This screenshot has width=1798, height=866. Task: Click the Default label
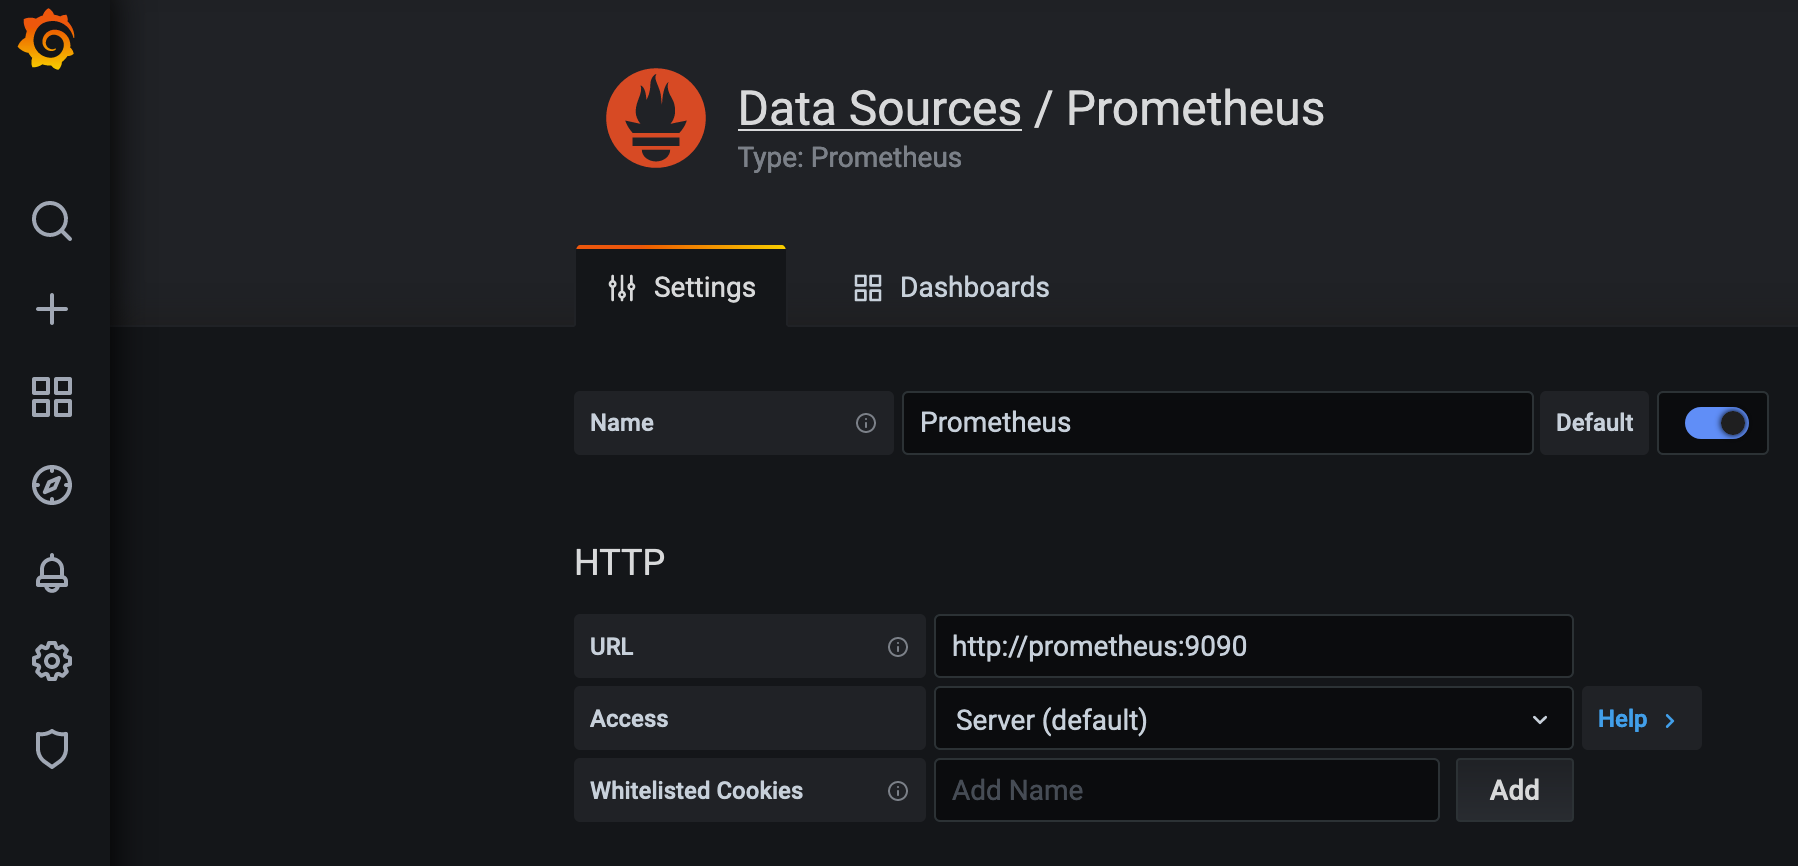click(x=1594, y=423)
